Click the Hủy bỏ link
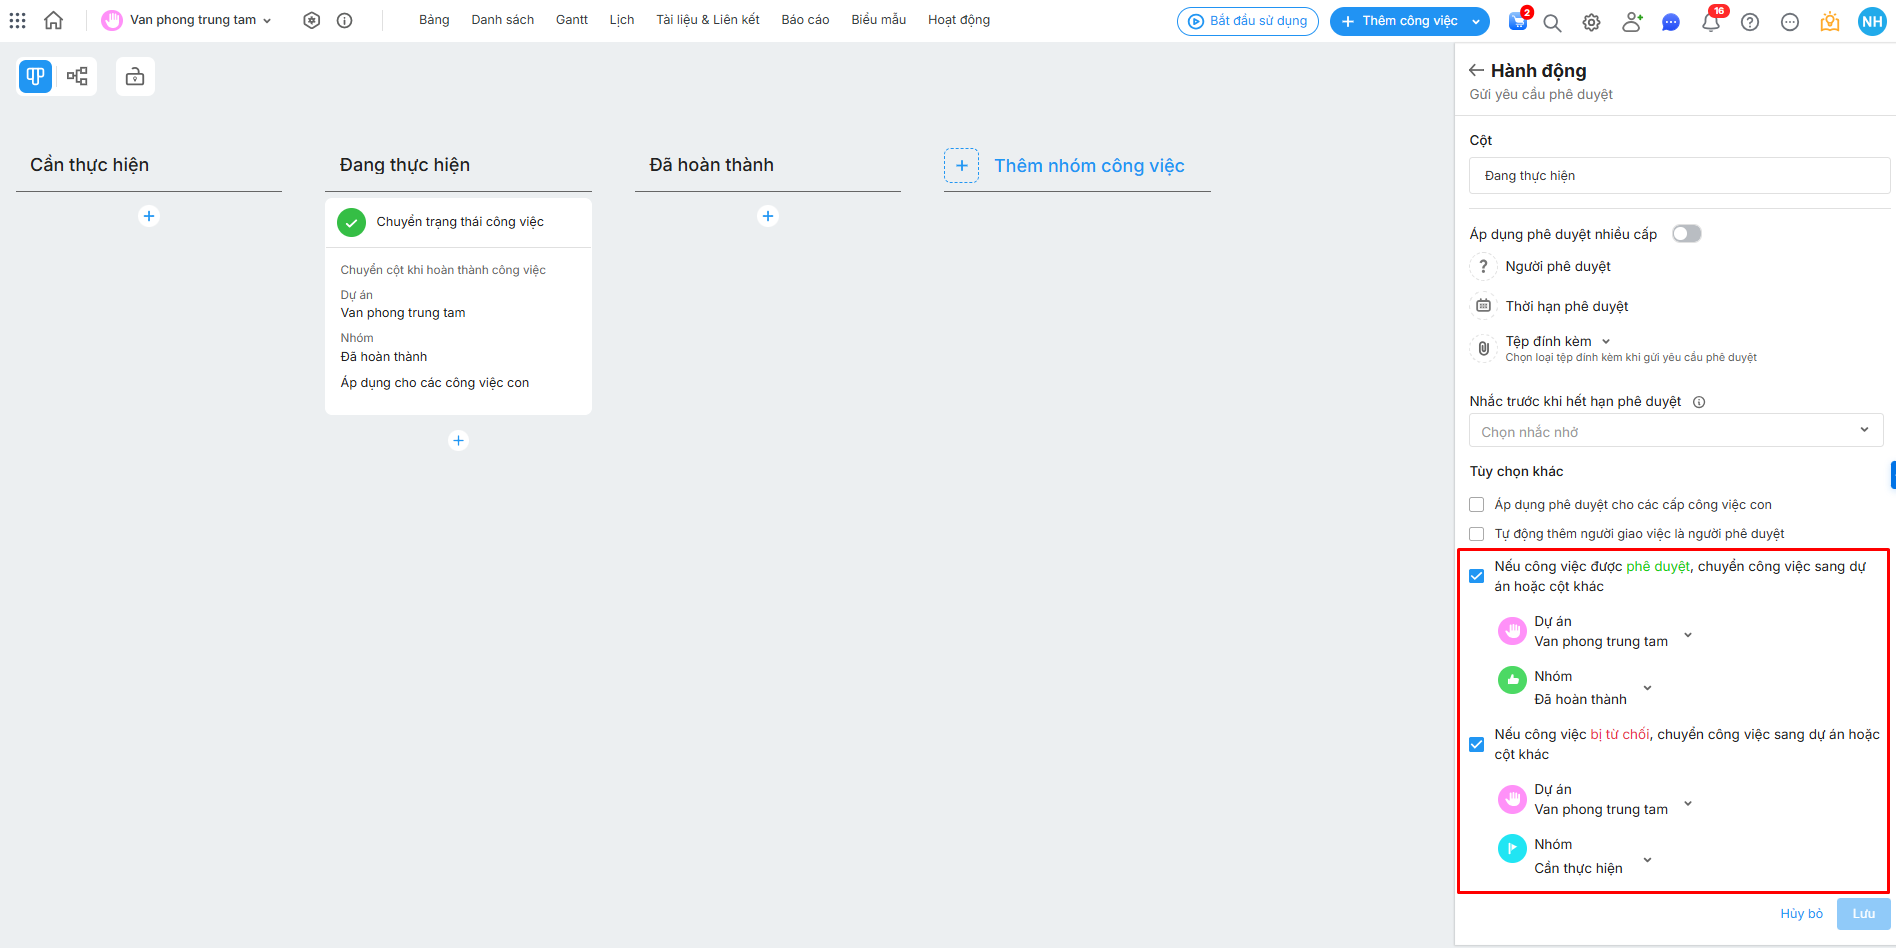Viewport: 1896px width, 948px height. (x=1801, y=914)
